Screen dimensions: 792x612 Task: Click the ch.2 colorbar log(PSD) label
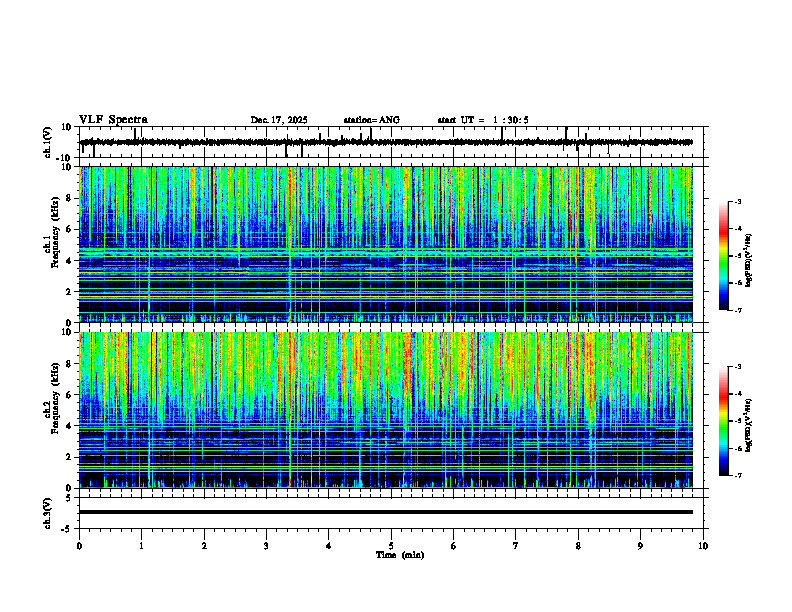[749, 424]
